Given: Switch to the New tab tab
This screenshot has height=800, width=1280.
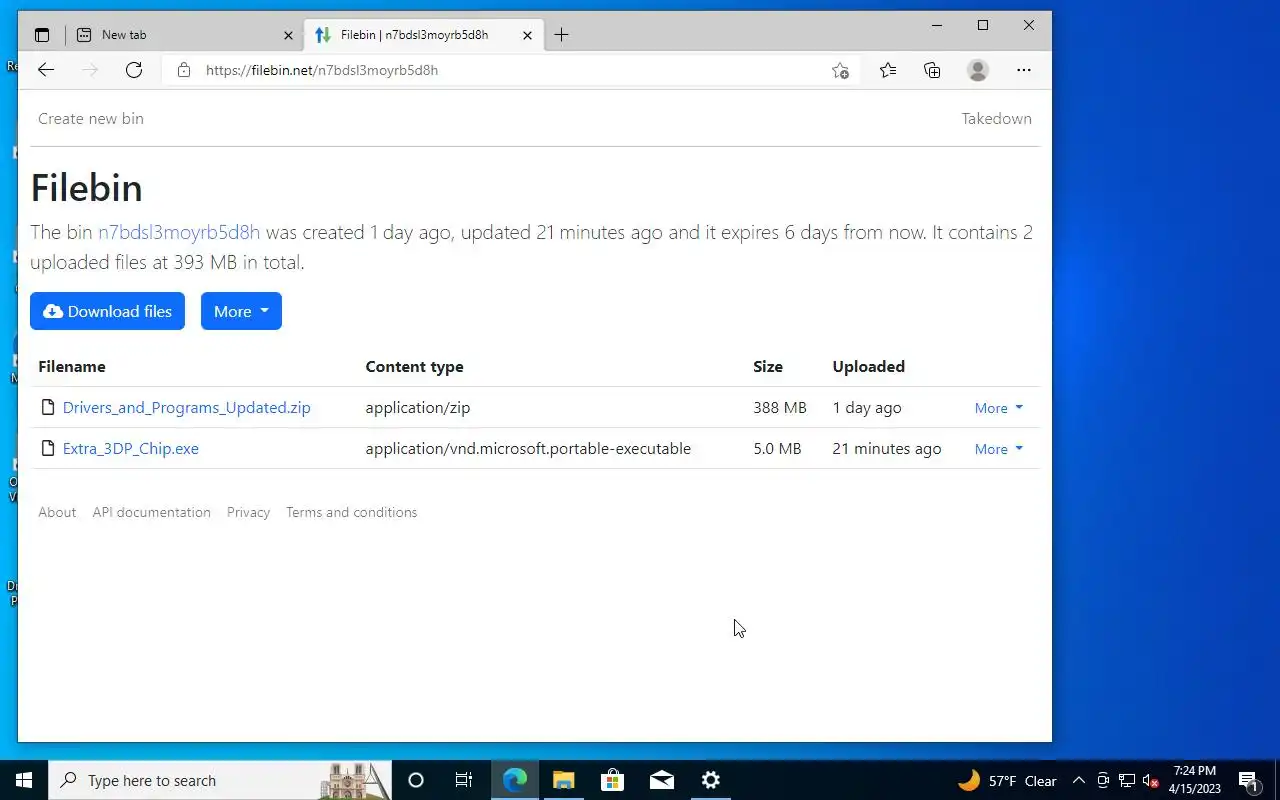Looking at the screenshot, I should point(186,35).
